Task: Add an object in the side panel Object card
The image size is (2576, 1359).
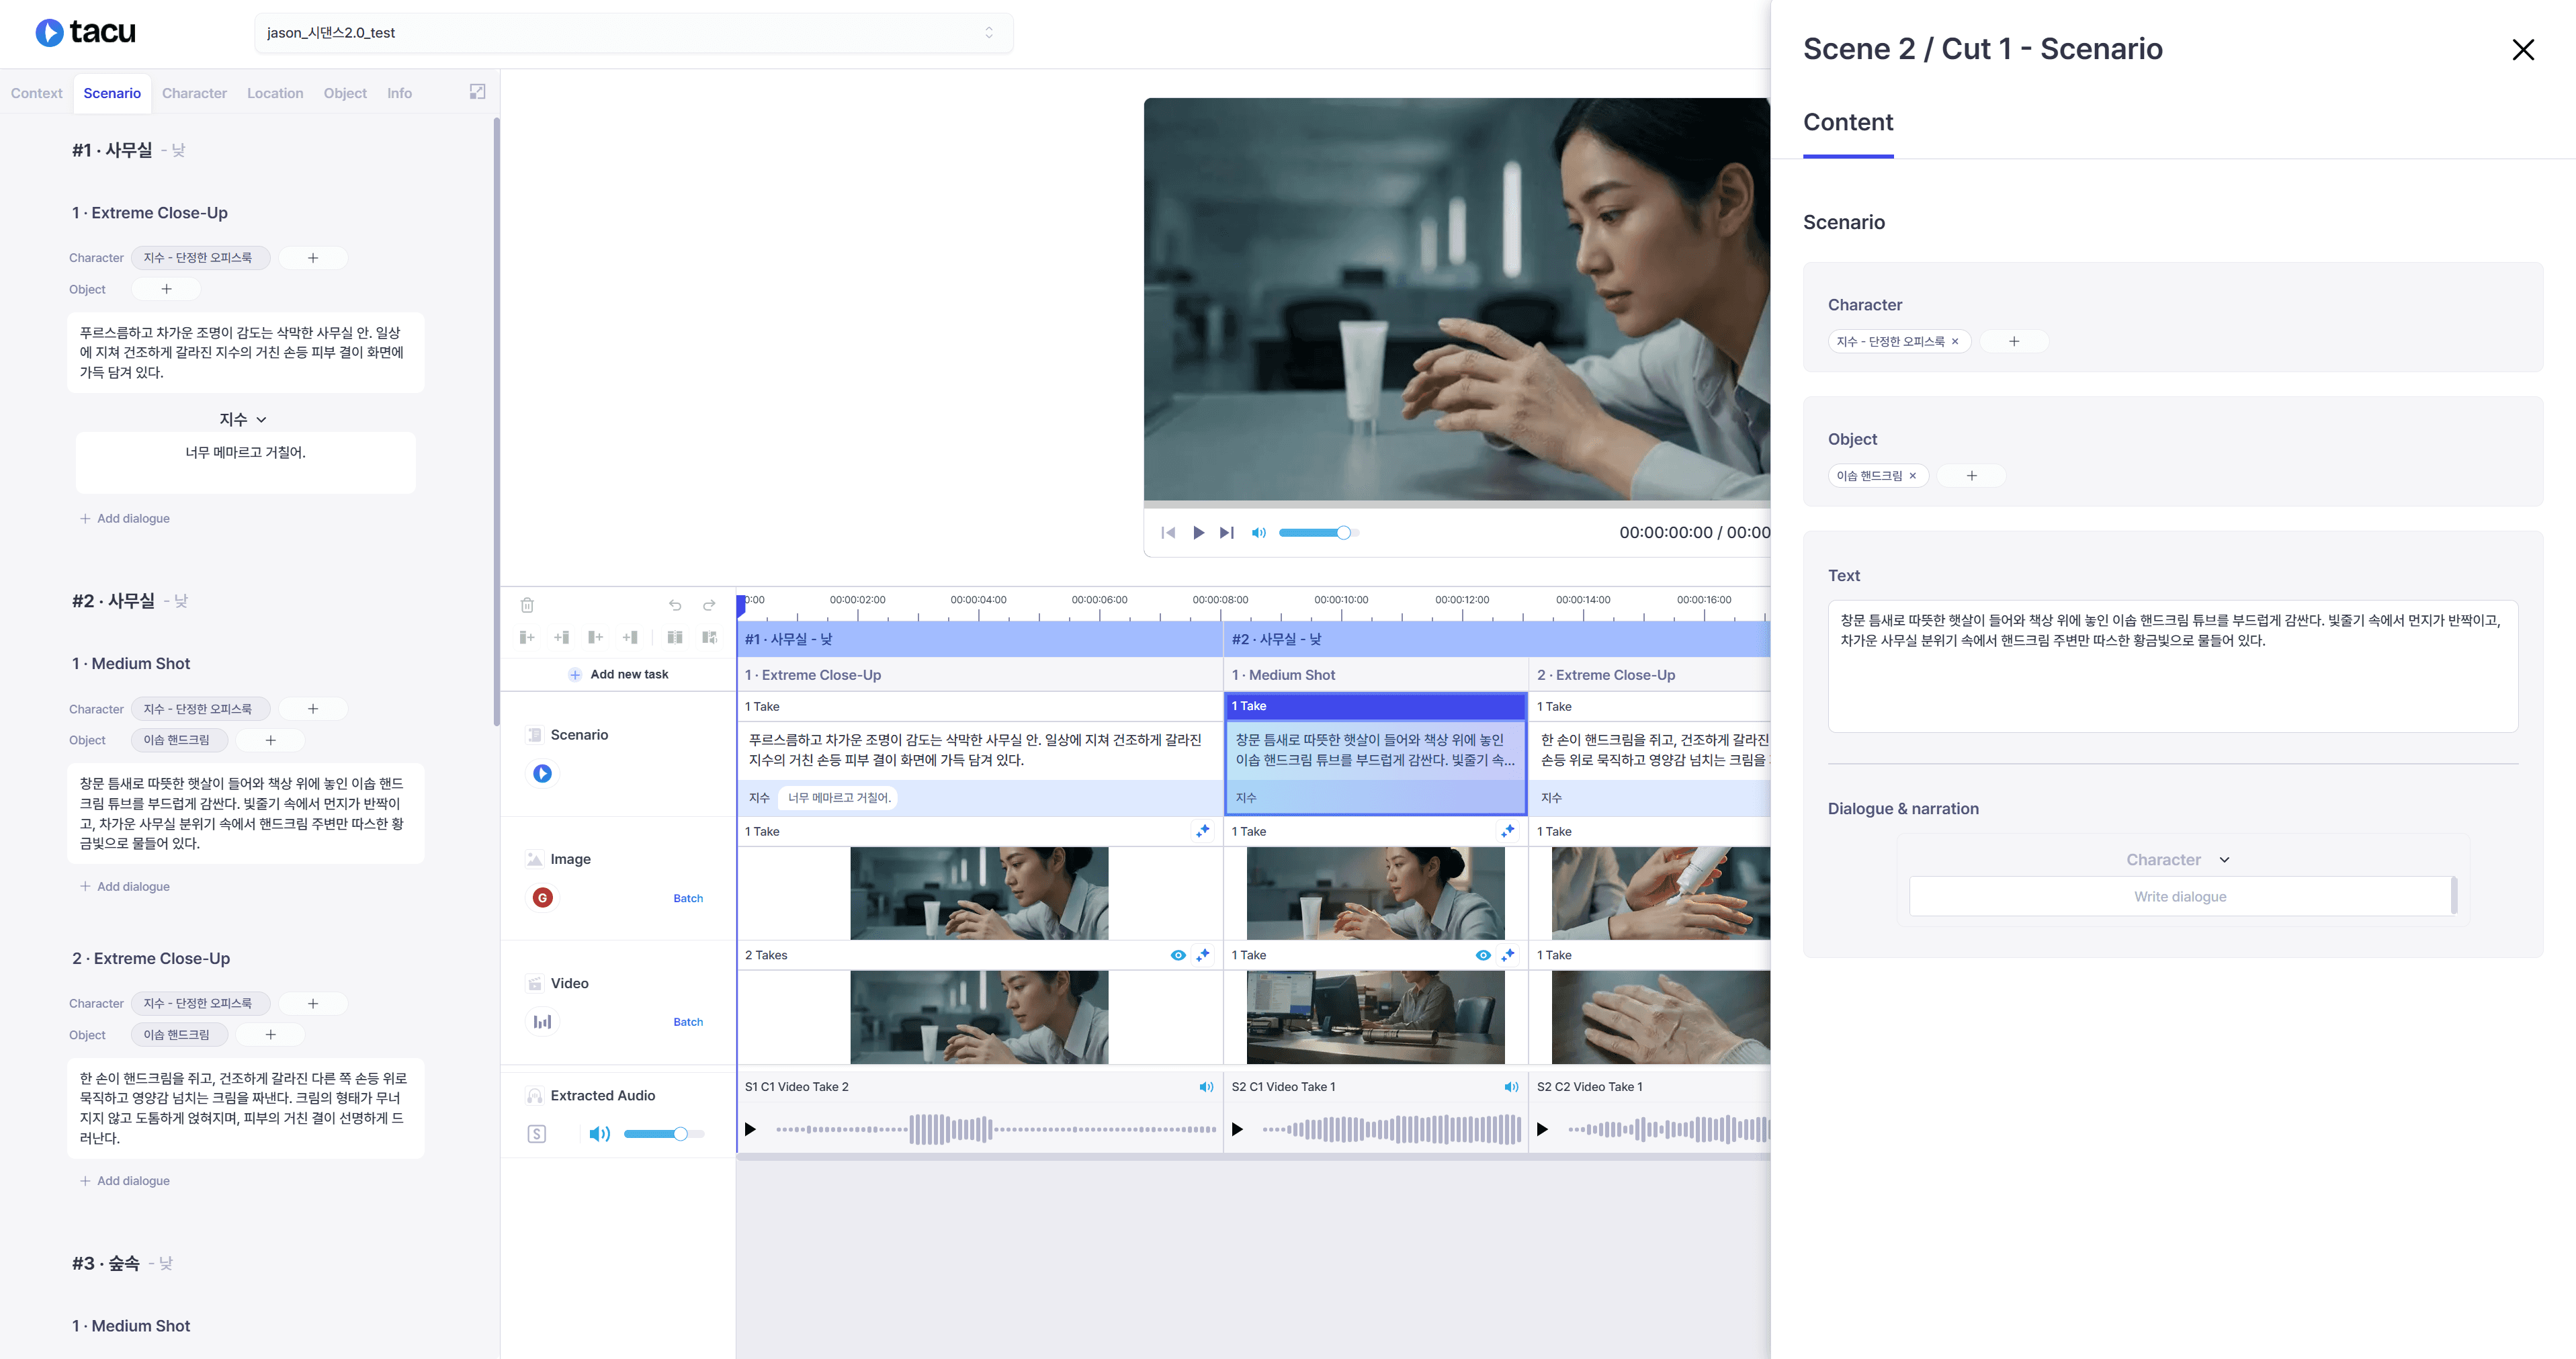Action: pyautogui.click(x=1972, y=476)
